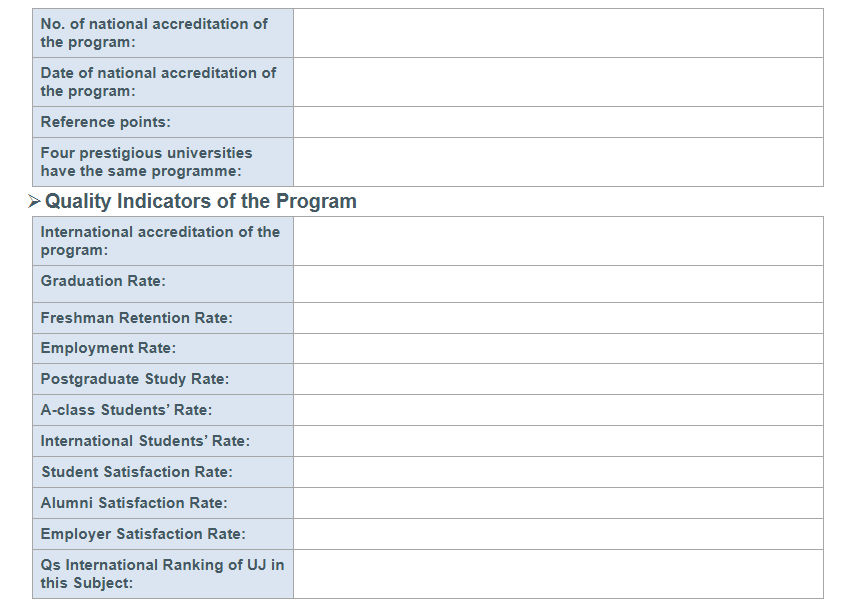Click the Employment Rate label text
The height and width of the screenshot is (604, 857).
(108, 348)
